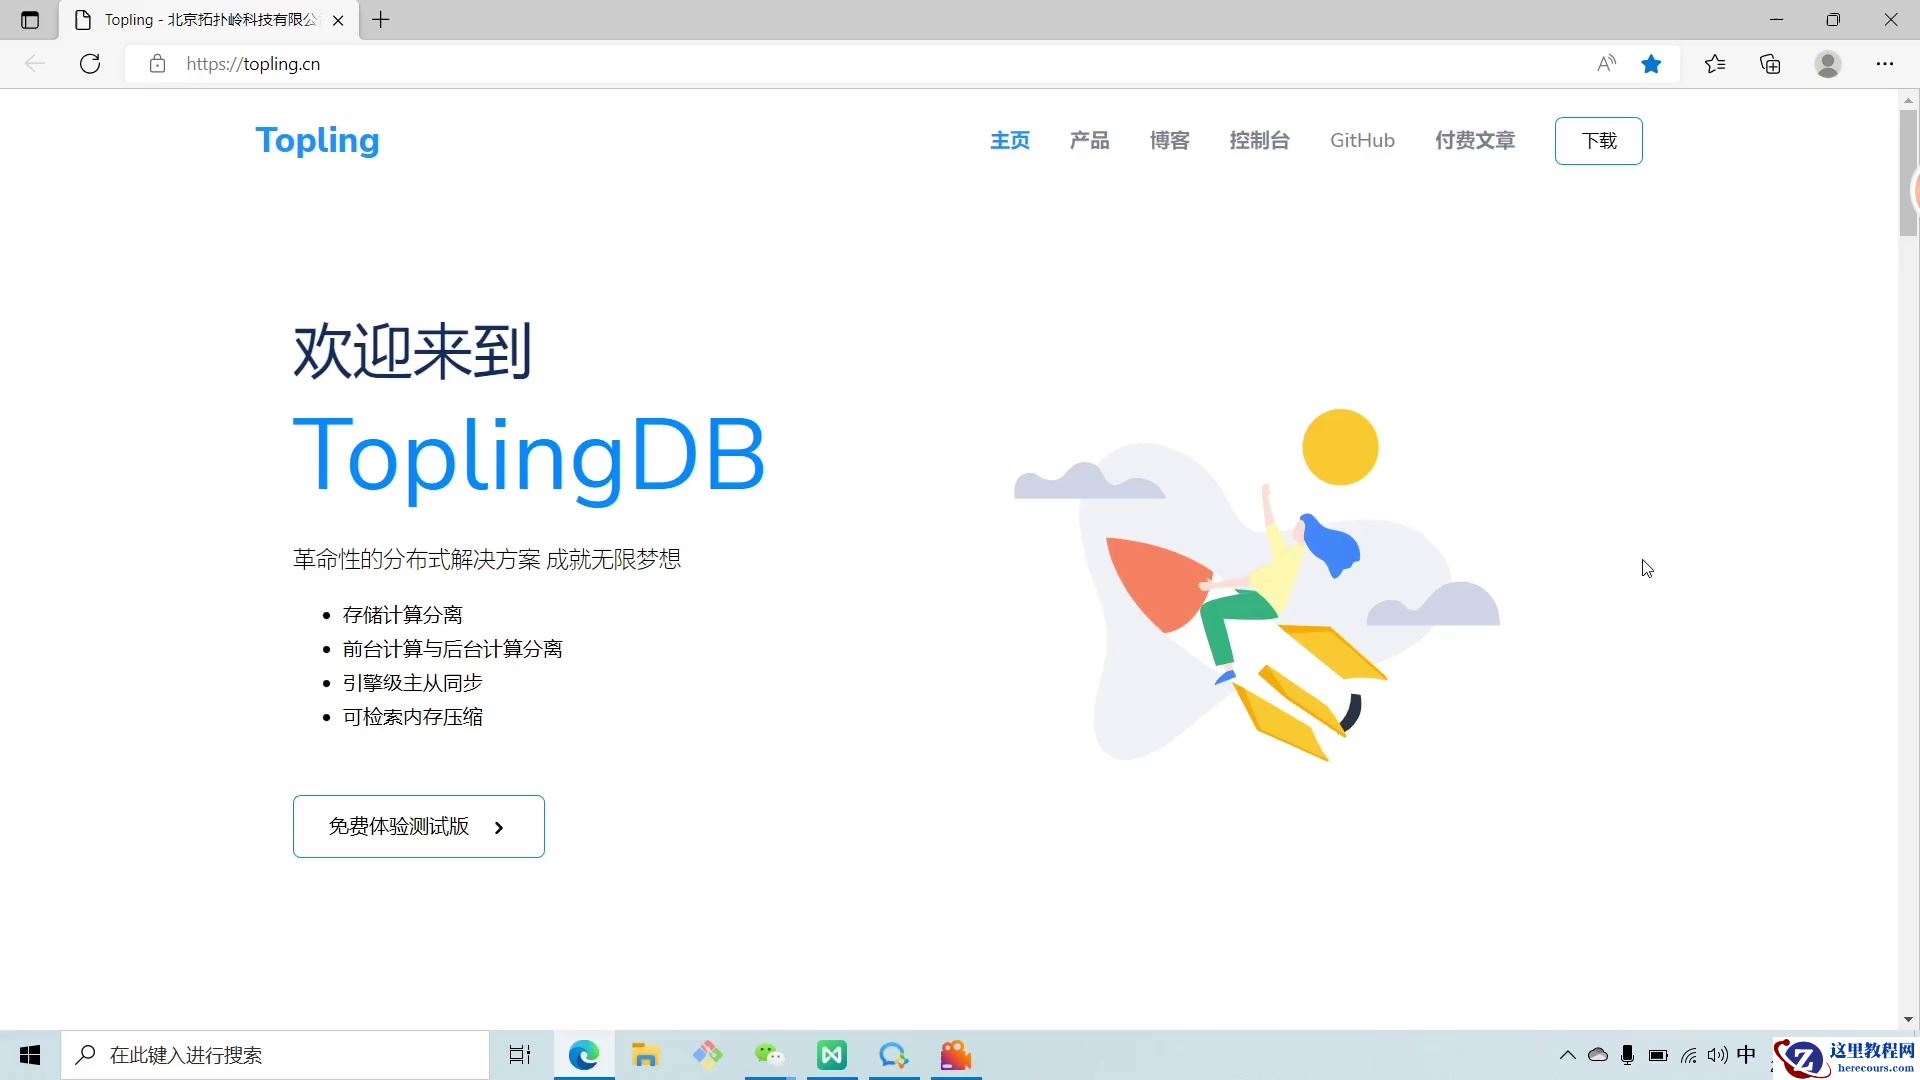Open the Collections icon
The image size is (1920, 1080).
click(1770, 64)
